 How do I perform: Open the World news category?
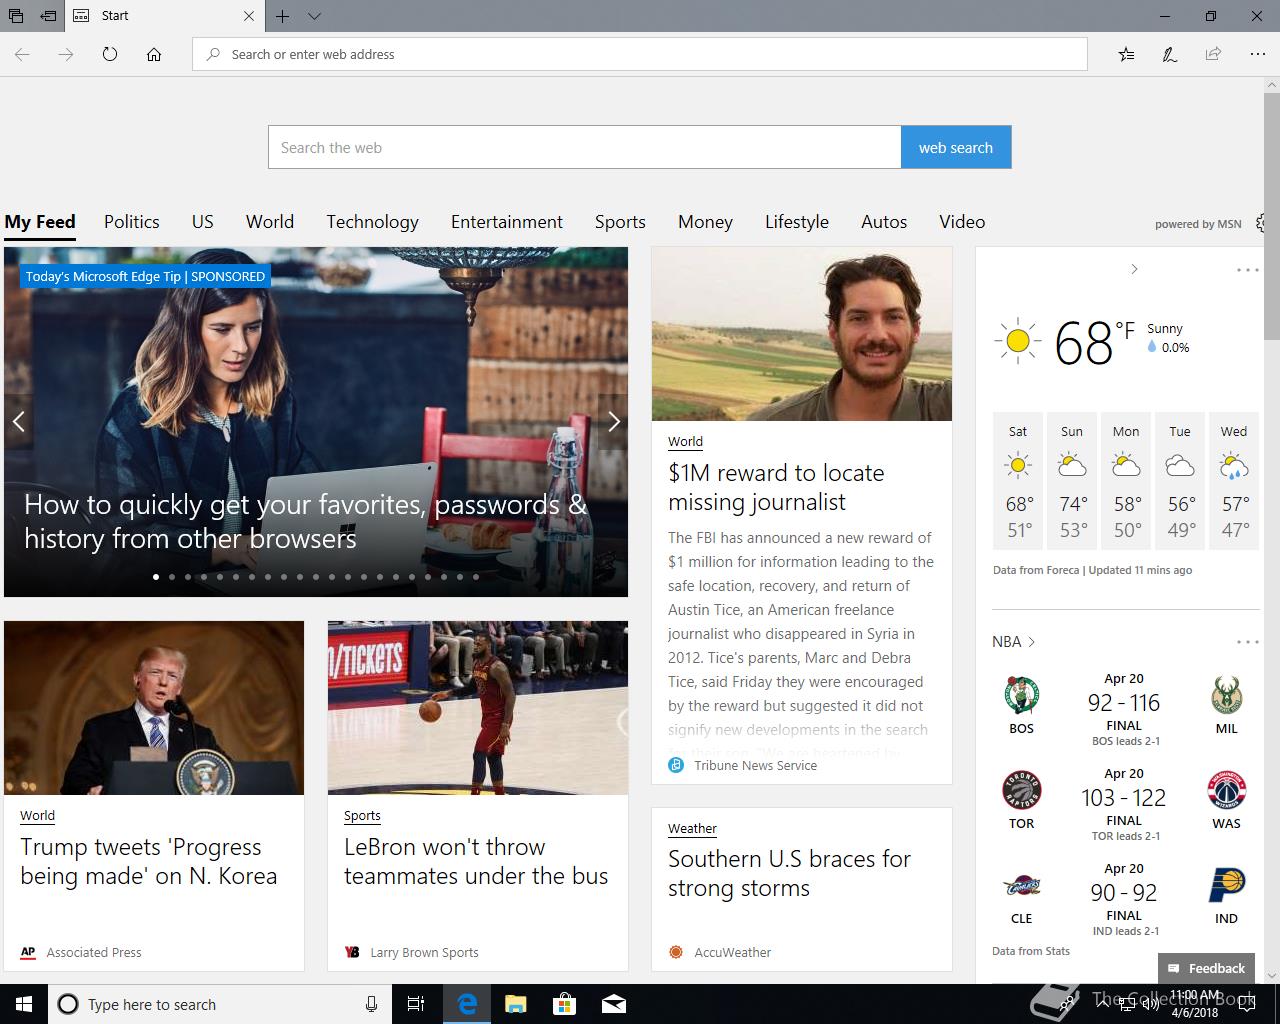pyautogui.click(x=270, y=222)
